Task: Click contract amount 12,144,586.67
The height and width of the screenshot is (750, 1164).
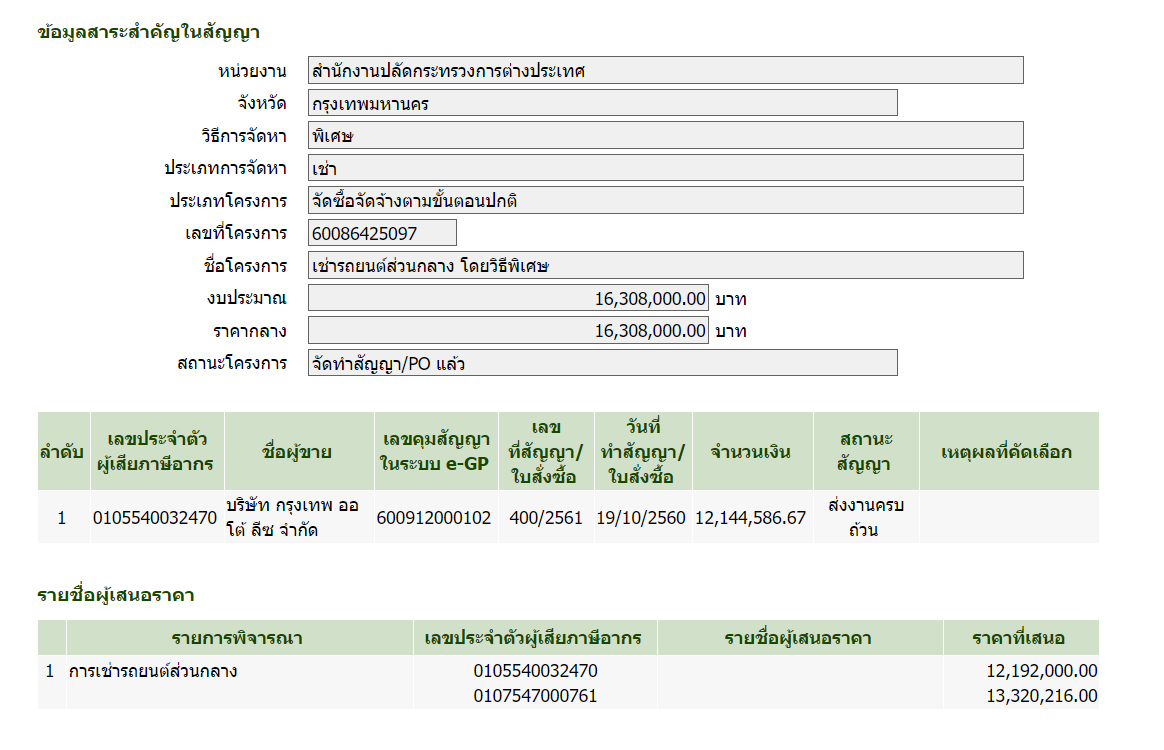Action: [750, 518]
